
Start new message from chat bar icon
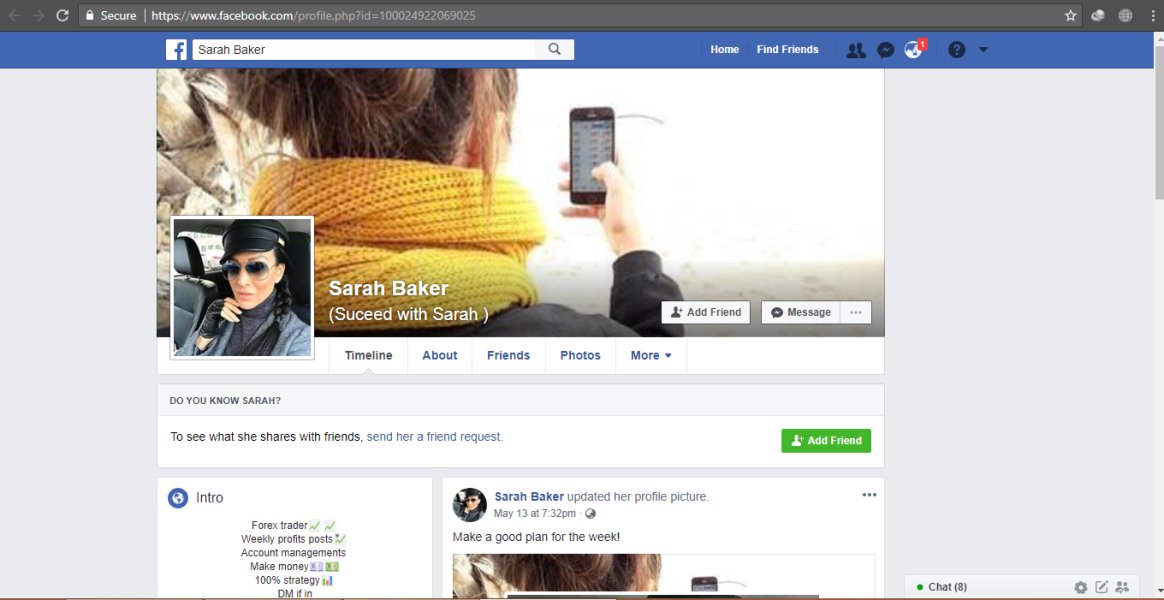pos(1102,587)
